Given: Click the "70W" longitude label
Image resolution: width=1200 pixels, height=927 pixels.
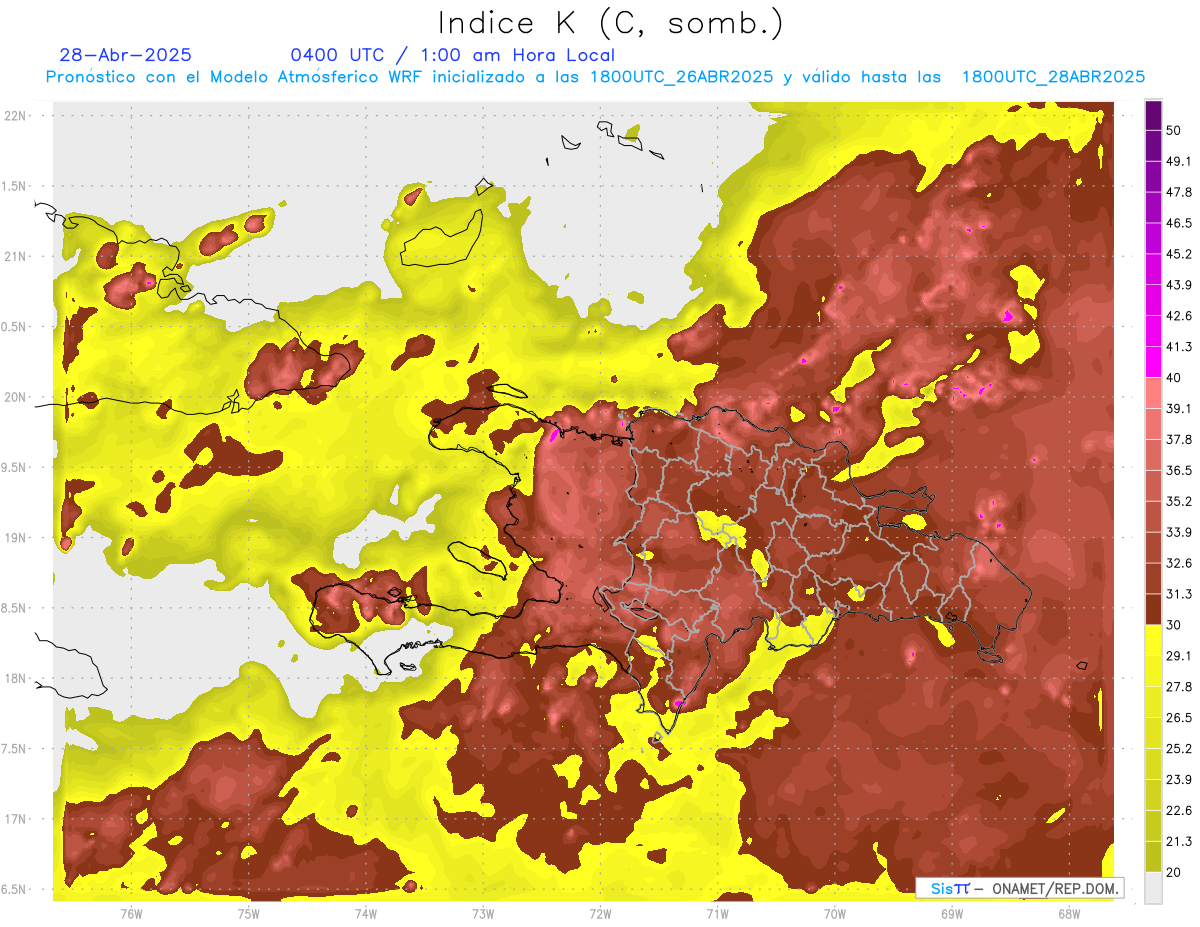Looking at the screenshot, I should click(x=834, y=913).
